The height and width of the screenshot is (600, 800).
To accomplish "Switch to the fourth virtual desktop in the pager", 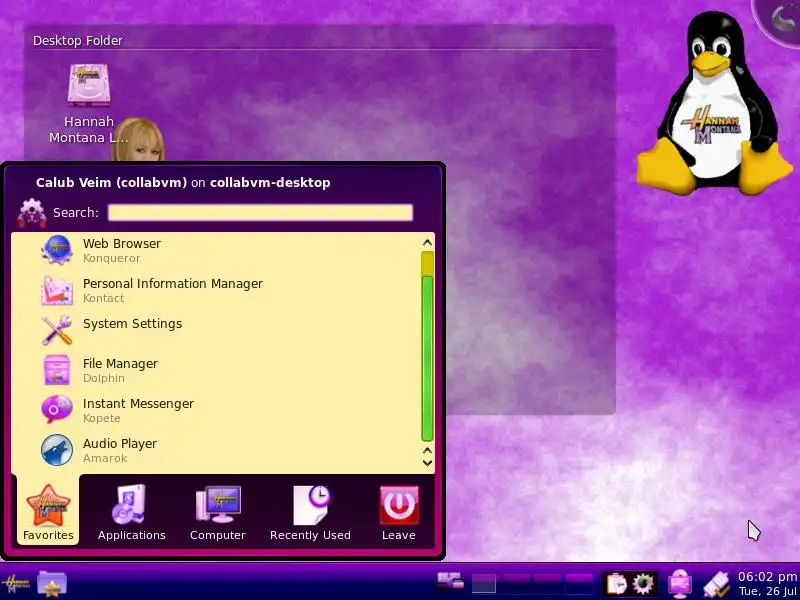I will click(x=580, y=584).
